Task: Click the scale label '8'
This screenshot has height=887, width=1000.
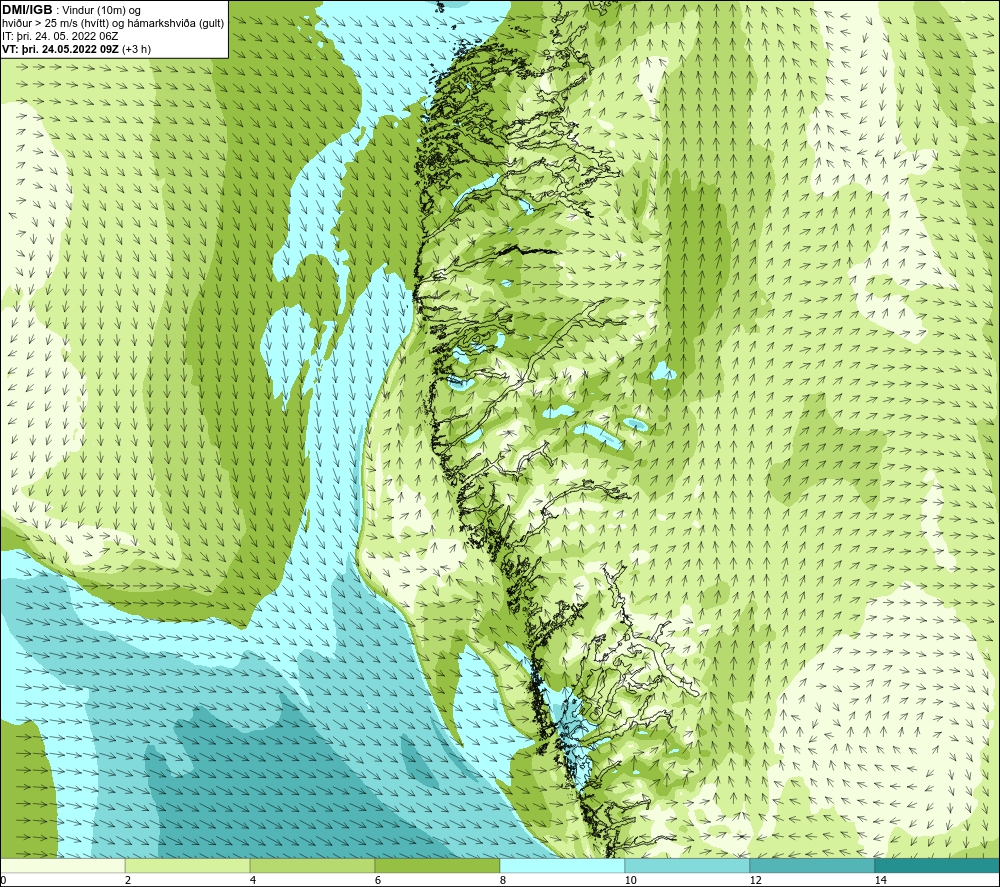Action: pyautogui.click(x=503, y=880)
